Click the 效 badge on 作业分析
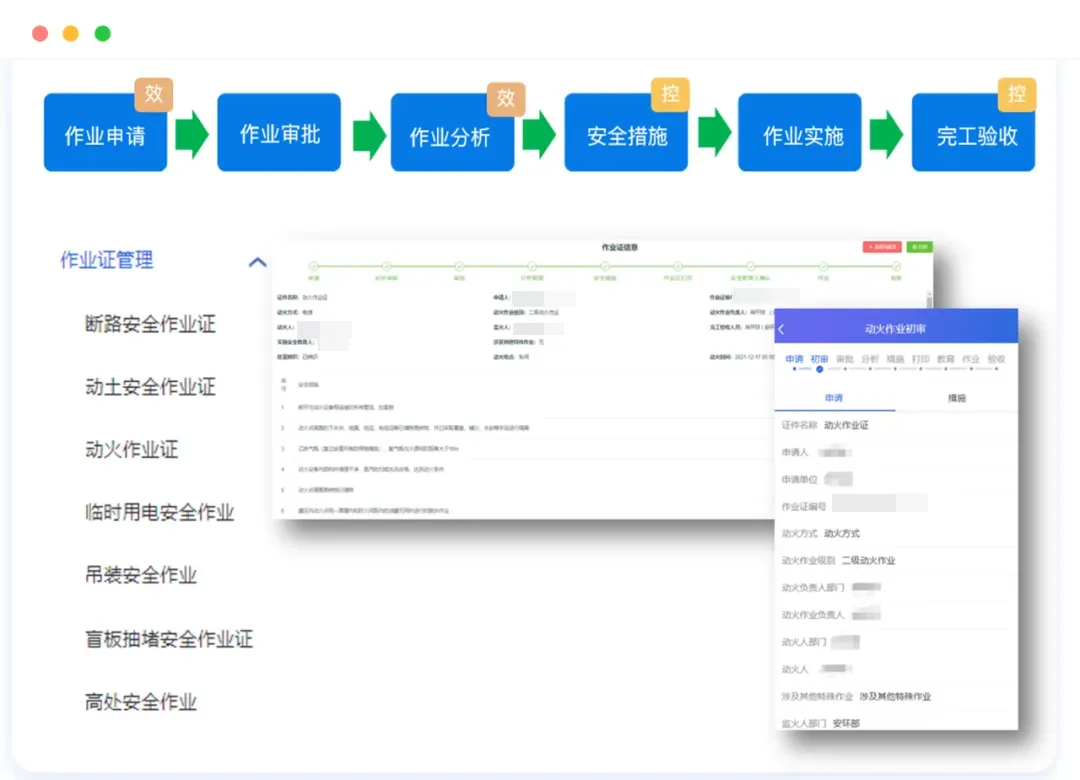This screenshot has height=780, width=1080. [x=506, y=99]
